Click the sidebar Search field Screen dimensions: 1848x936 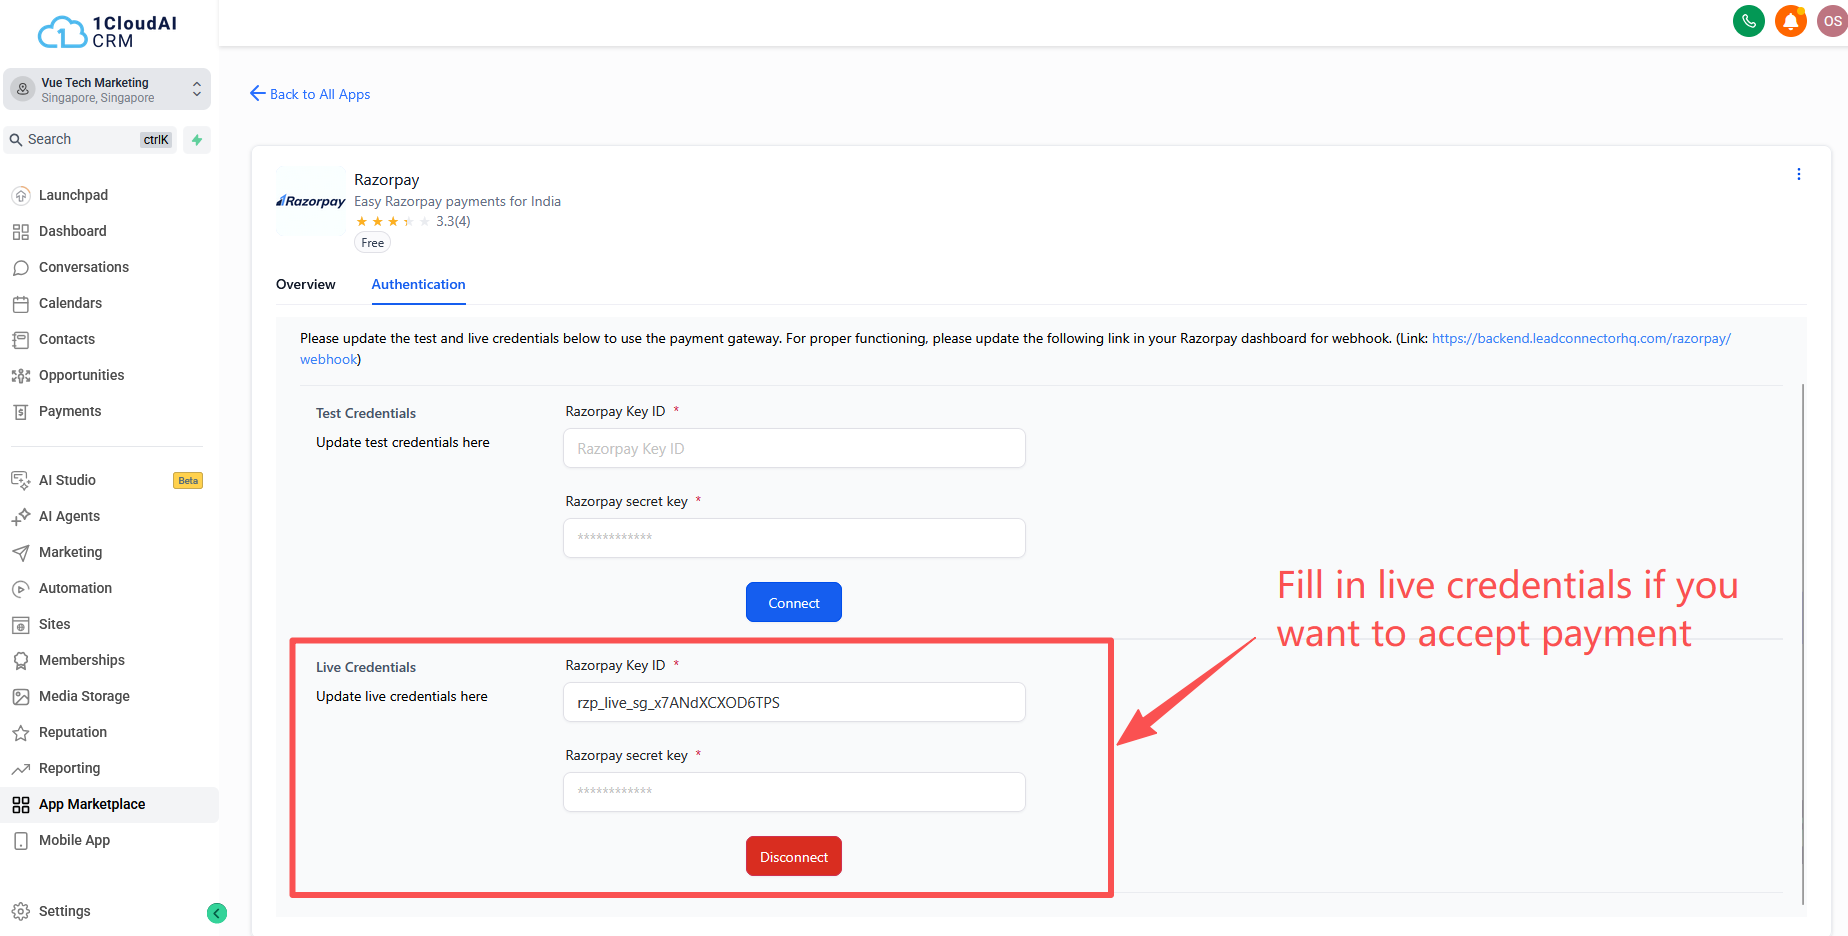point(91,140)
